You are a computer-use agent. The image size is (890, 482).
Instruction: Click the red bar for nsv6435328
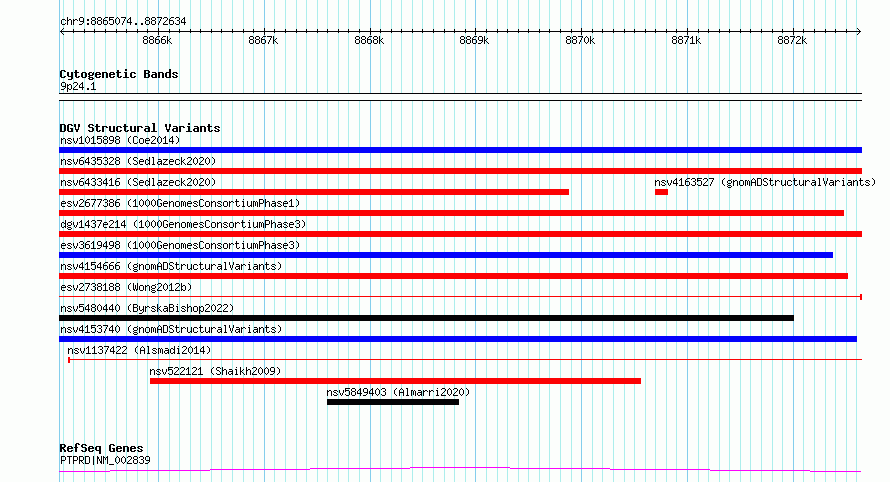click(460, 171)
